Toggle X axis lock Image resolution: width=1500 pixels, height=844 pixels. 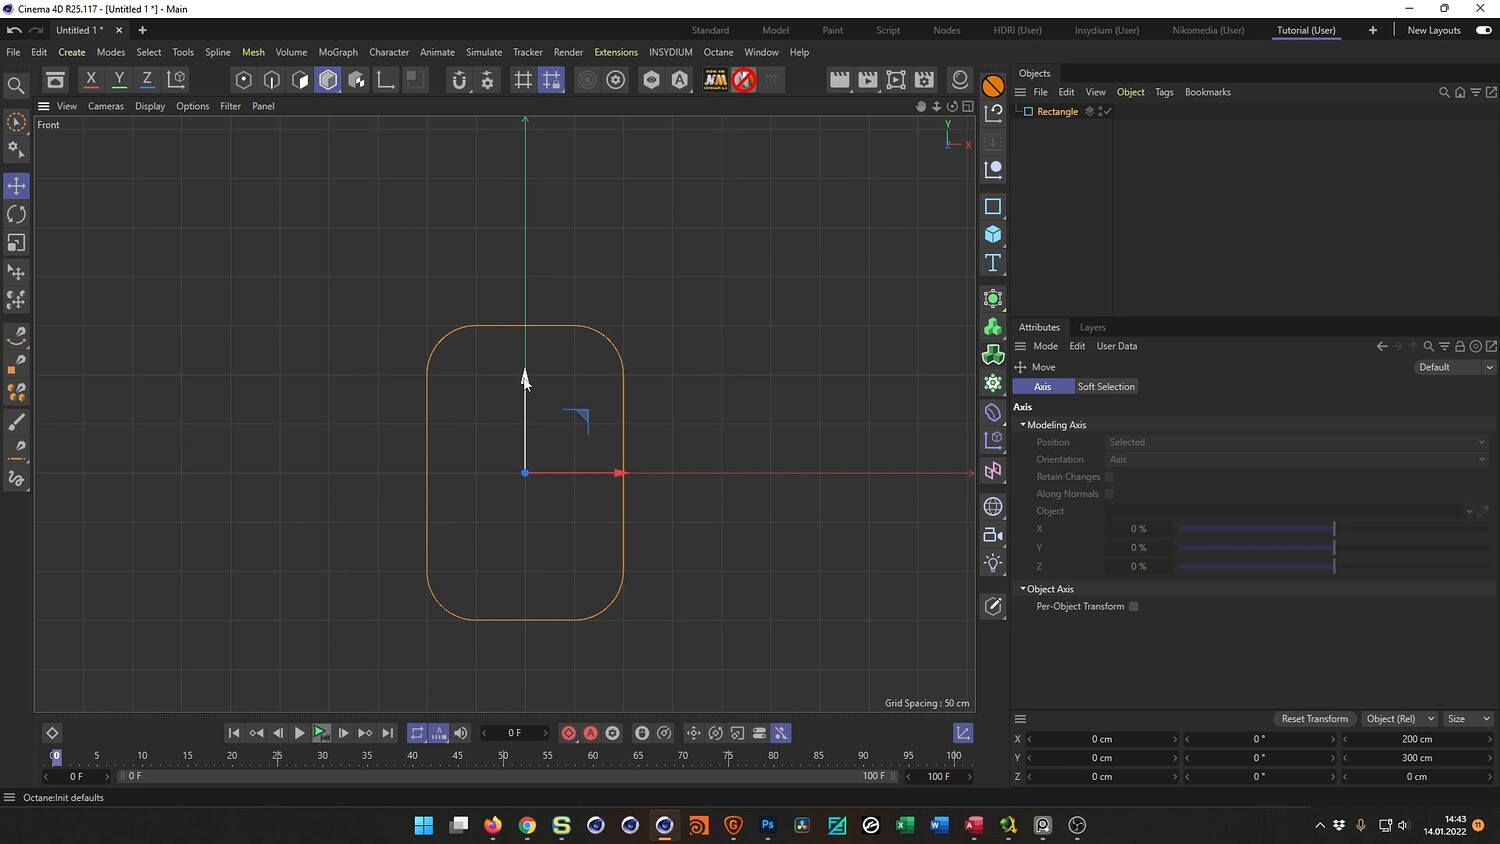(91, 80)
